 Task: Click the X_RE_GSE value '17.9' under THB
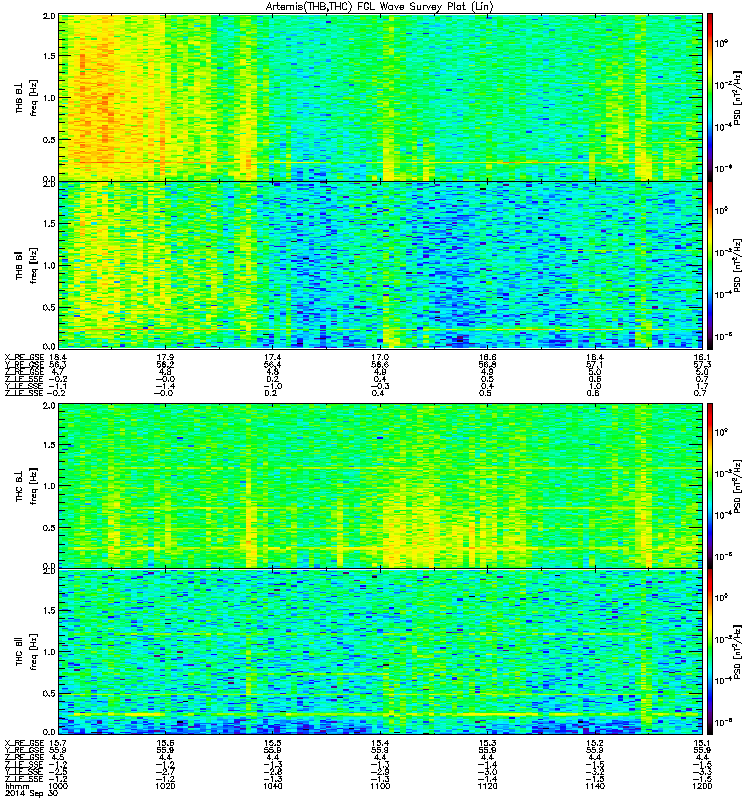click(x=165, y=357)
